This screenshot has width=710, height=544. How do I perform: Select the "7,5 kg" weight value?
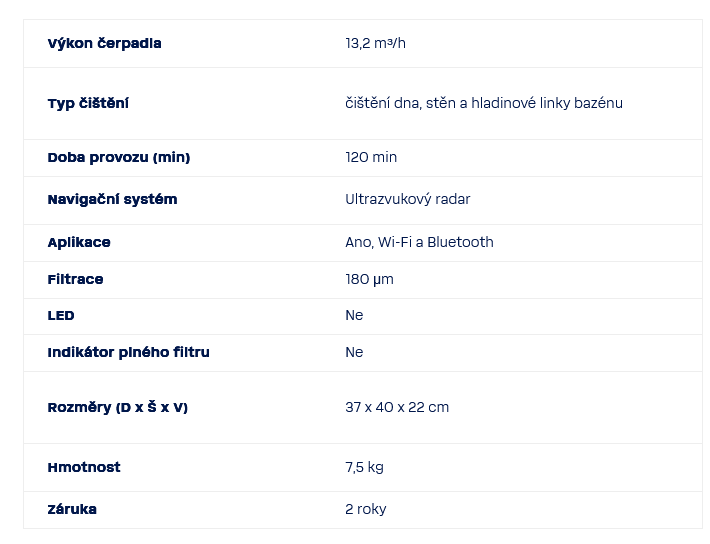[x=364, y=467]
